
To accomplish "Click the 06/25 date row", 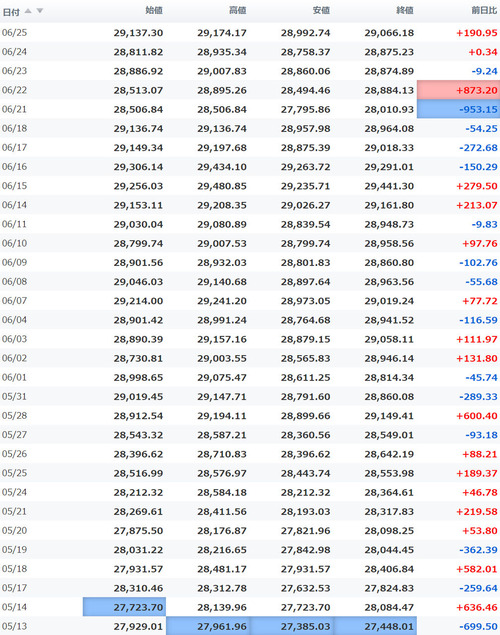I will point(250,32).
